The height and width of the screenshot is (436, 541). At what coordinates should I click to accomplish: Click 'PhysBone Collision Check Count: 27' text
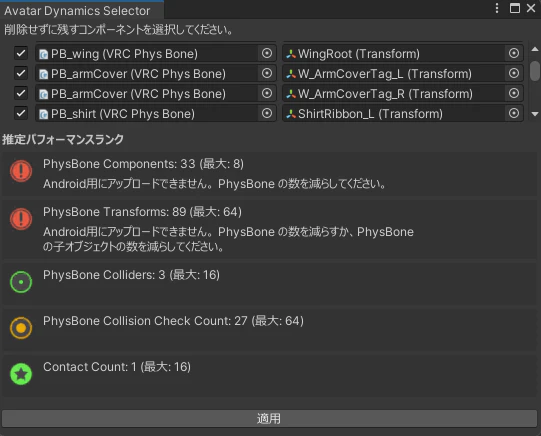tap(145, 321)
